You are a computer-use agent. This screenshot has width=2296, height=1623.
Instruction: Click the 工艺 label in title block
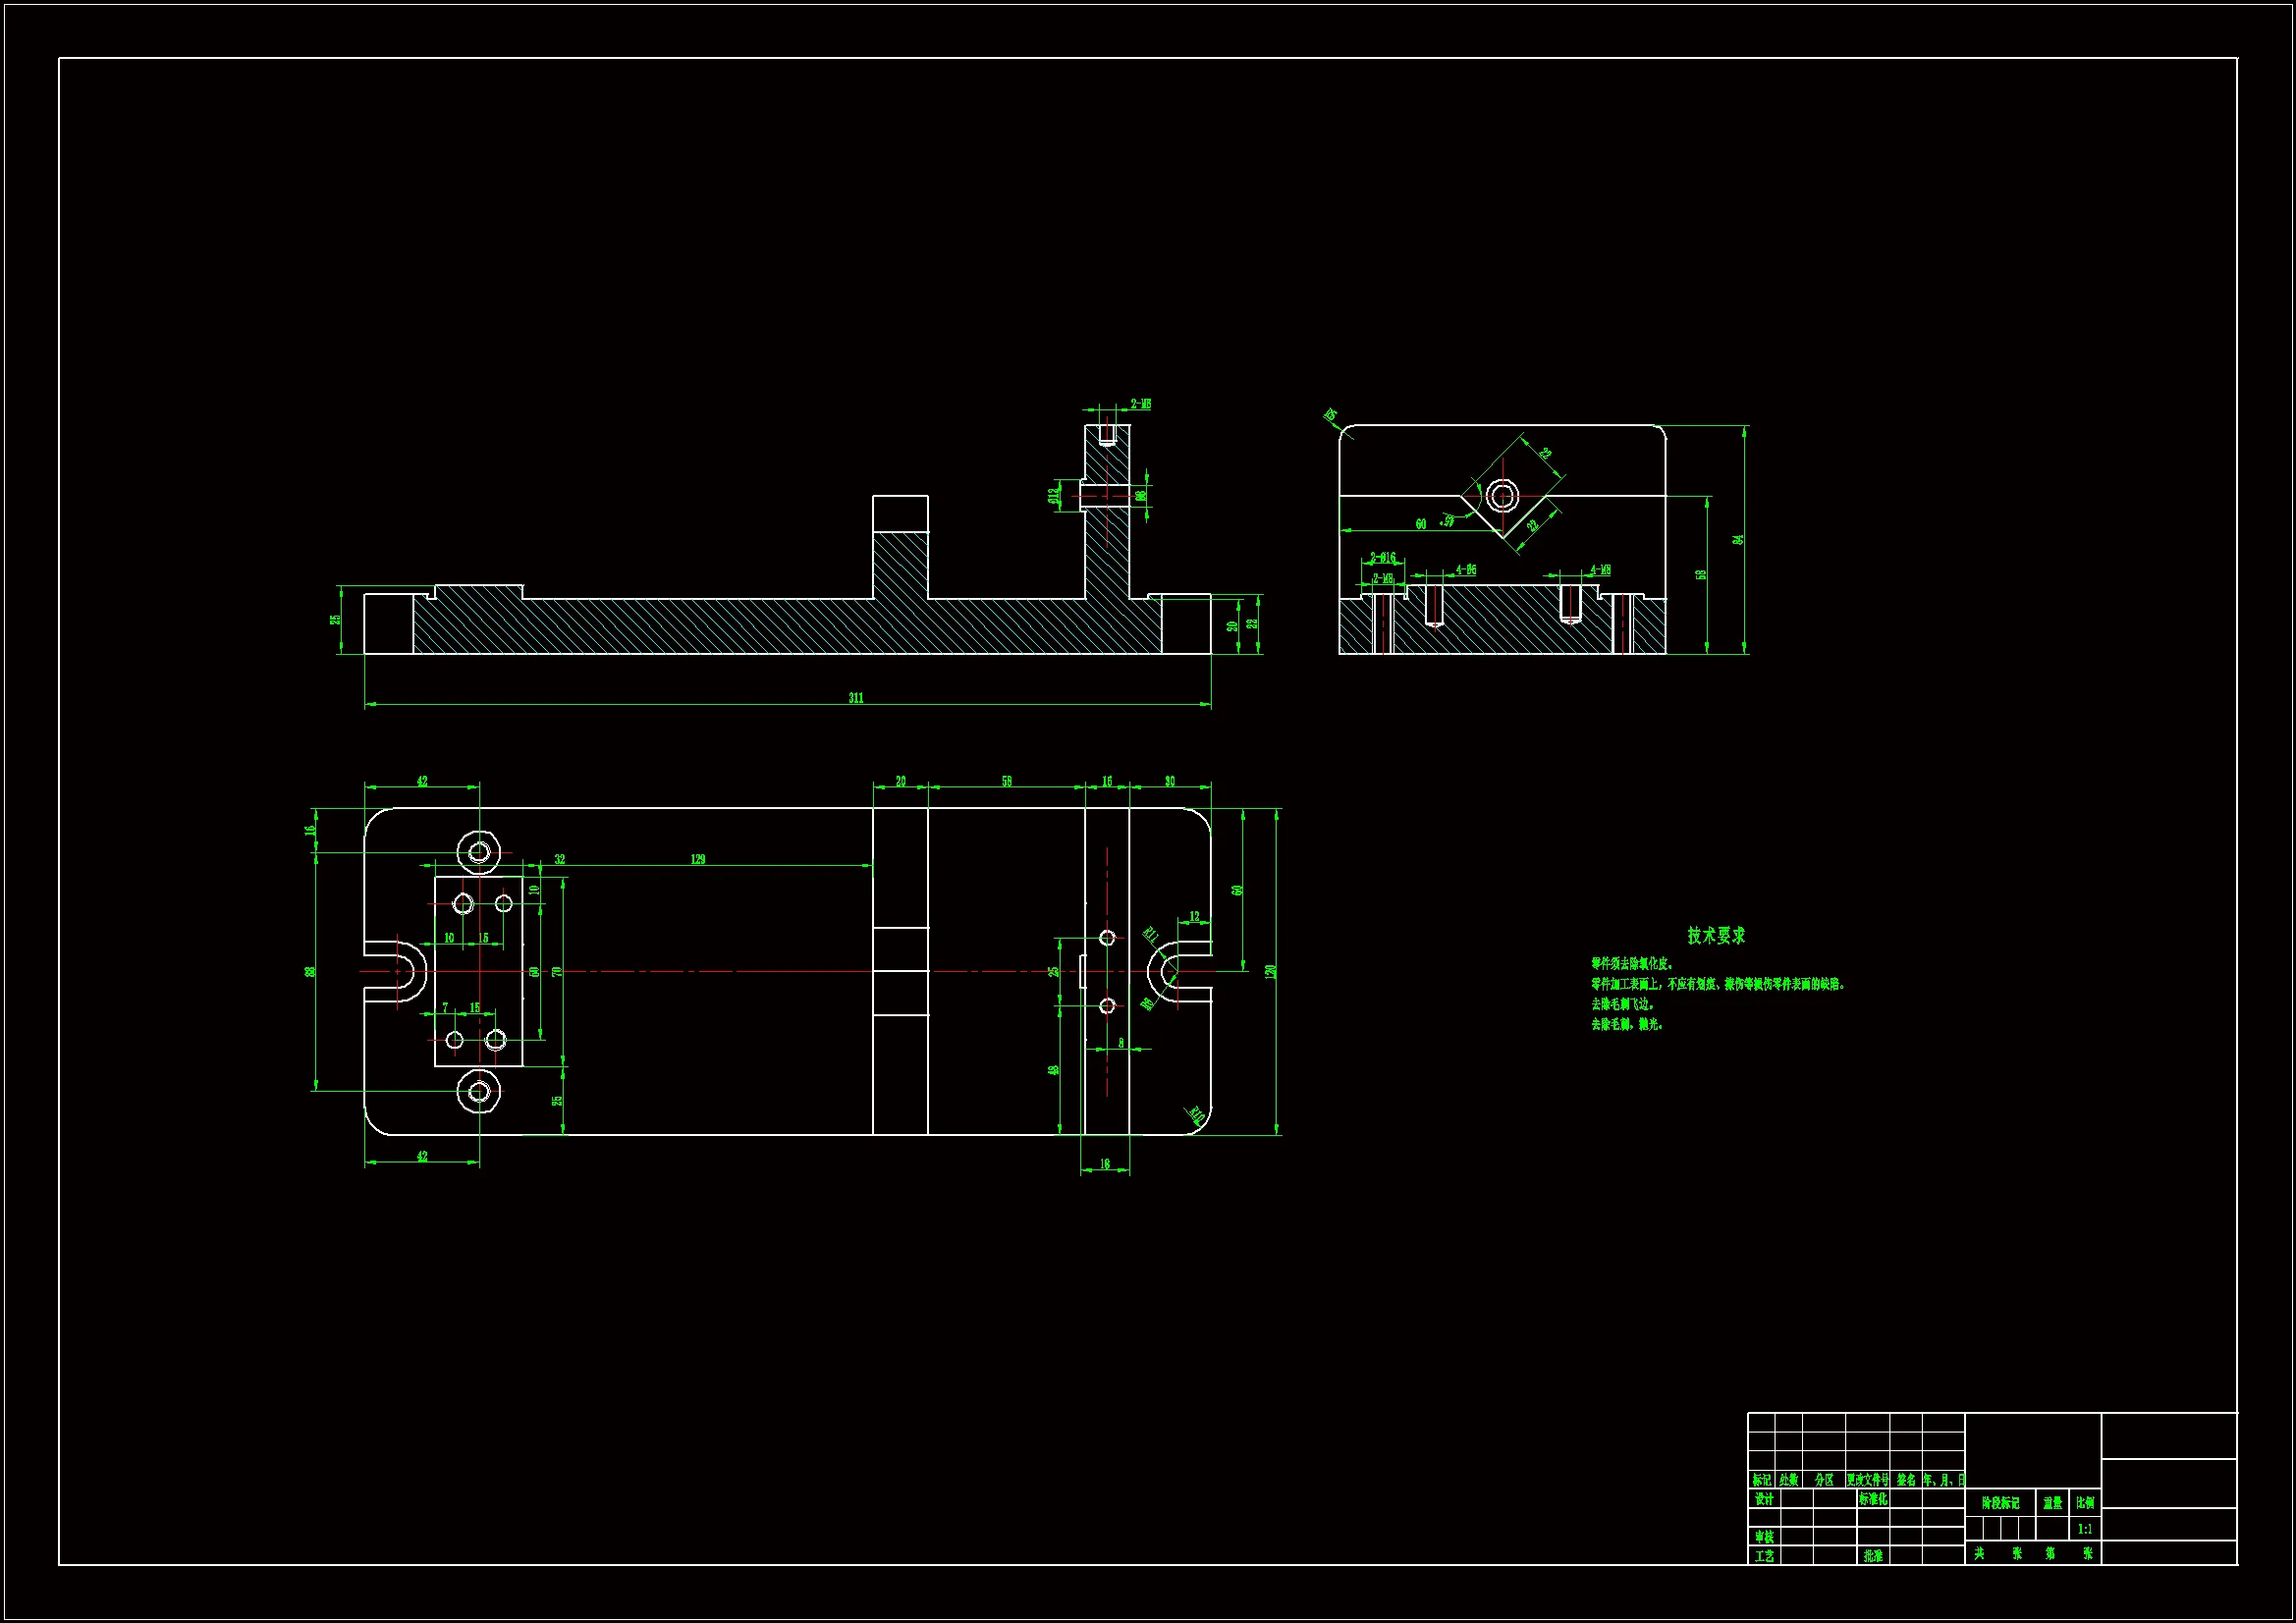pos(1764,1556)
